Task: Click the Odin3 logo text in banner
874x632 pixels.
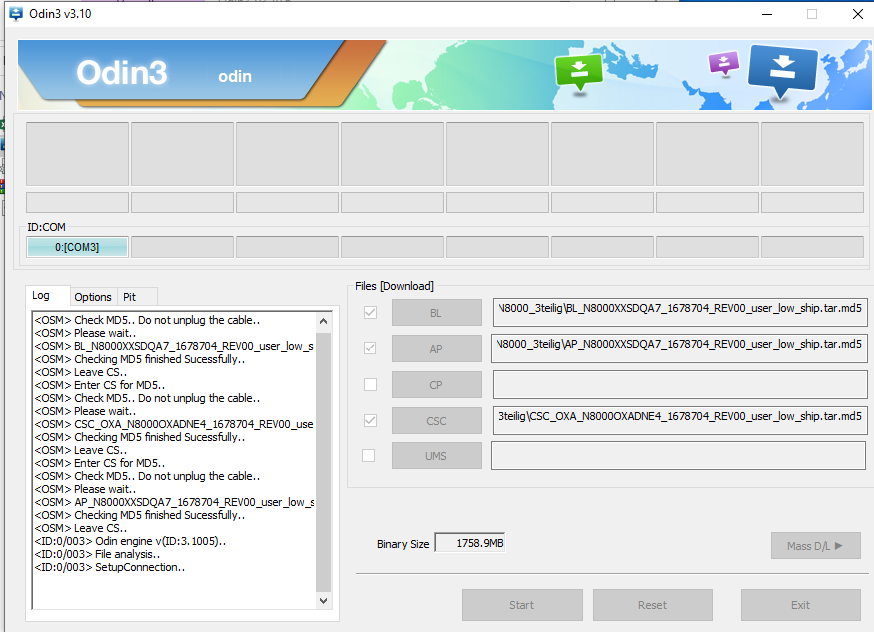Action: pos(122,72)
